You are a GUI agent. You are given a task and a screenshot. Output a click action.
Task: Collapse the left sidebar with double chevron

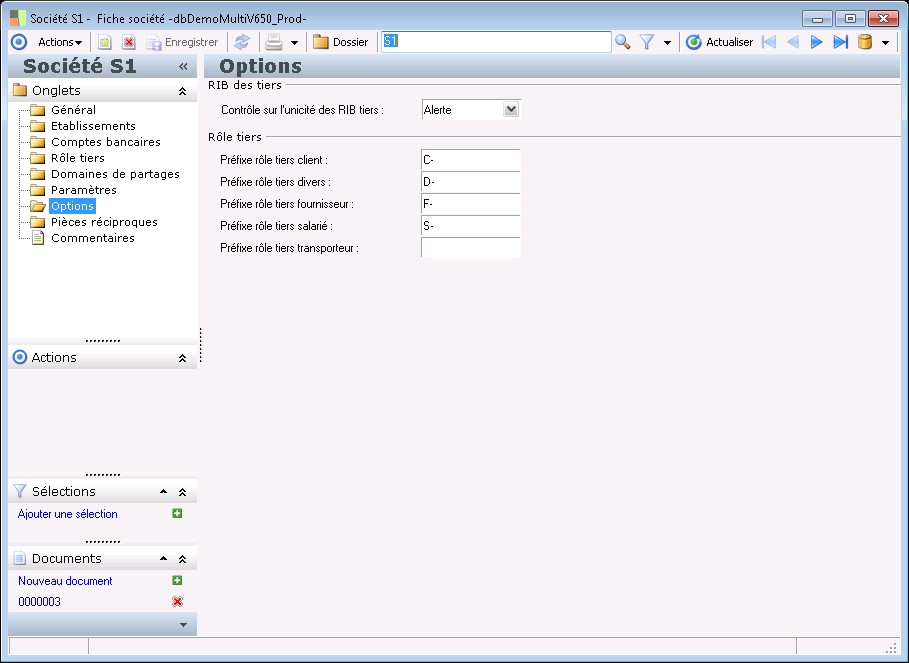click(x=183, y=67)
